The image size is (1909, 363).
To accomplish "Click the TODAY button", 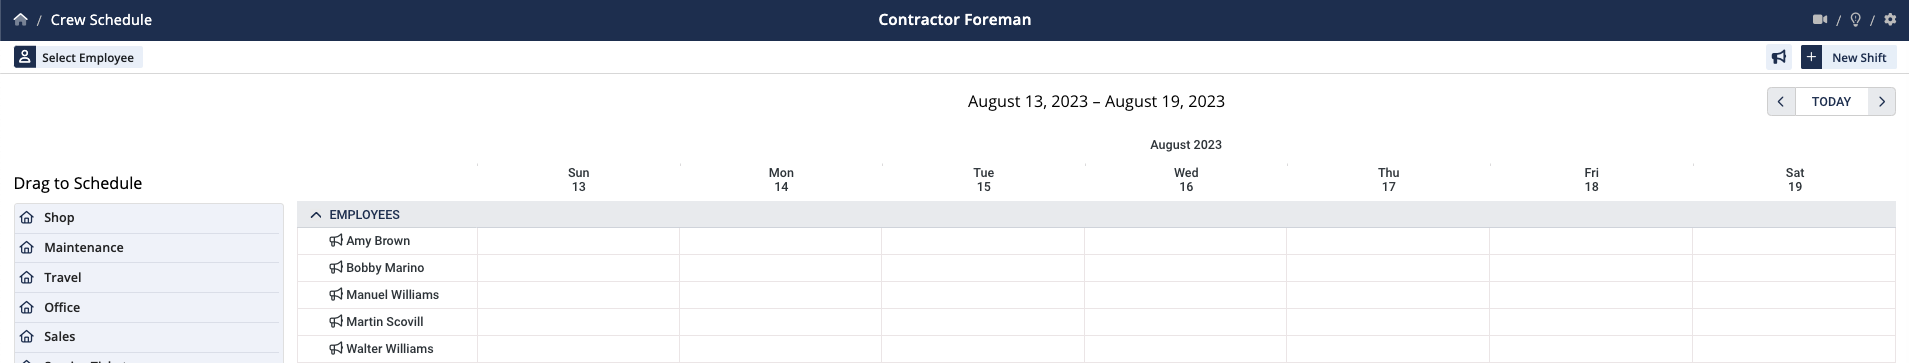I will click(1831, 102).
